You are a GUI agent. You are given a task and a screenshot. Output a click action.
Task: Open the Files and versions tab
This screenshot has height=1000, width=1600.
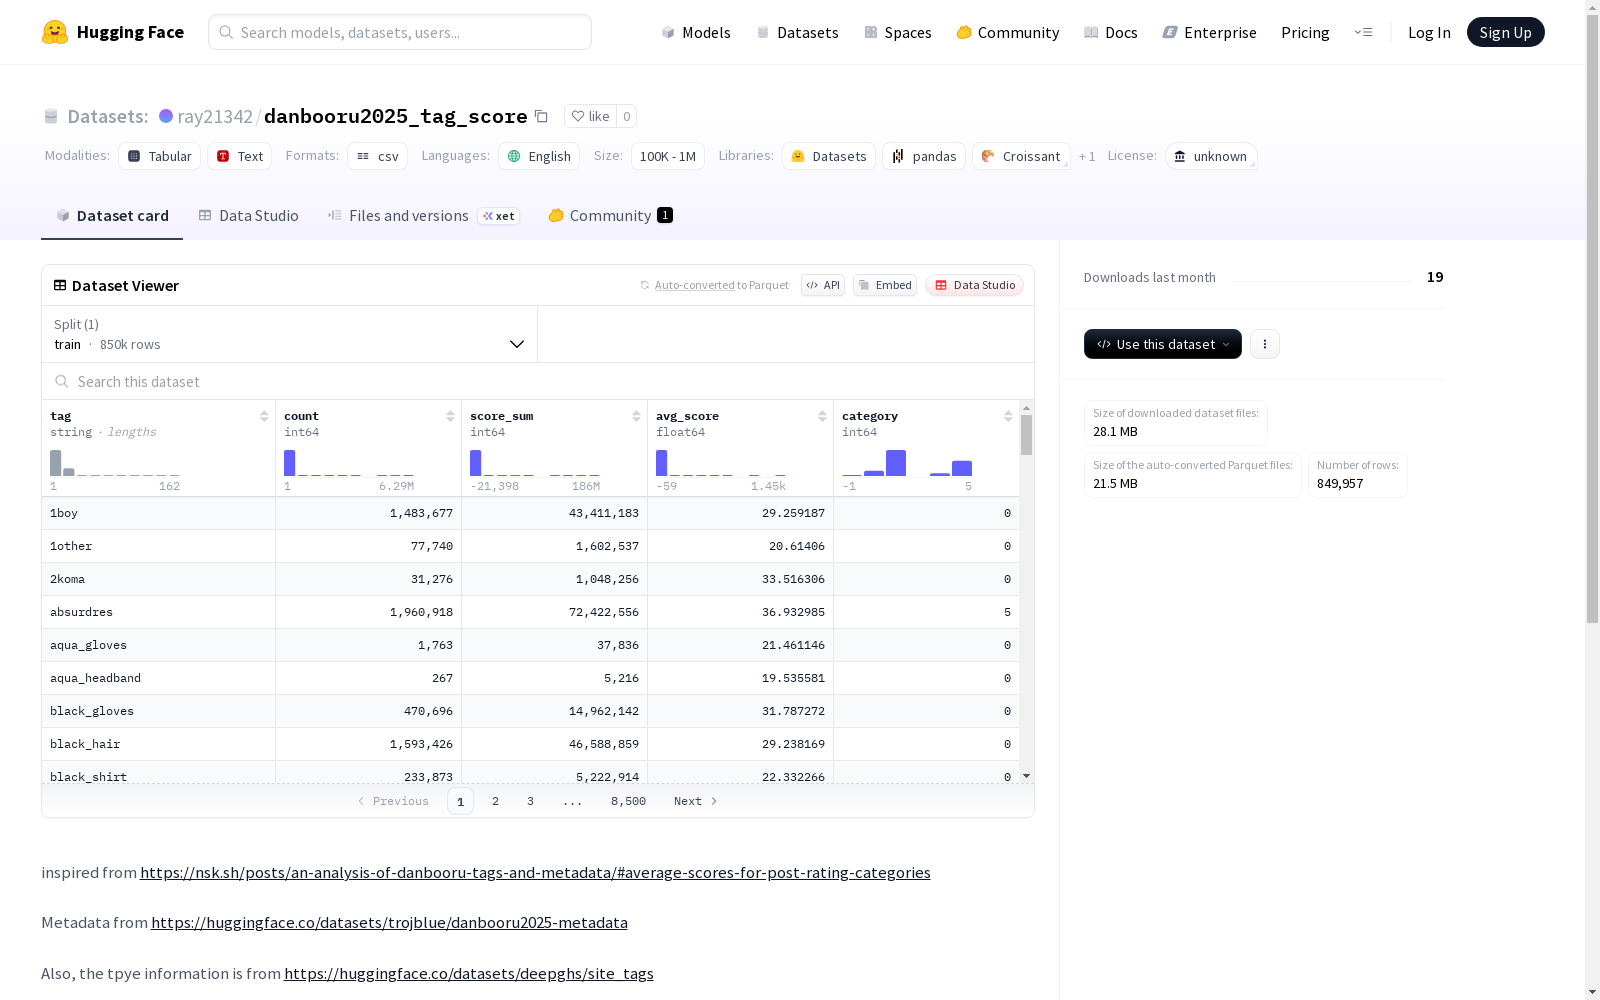423,215
